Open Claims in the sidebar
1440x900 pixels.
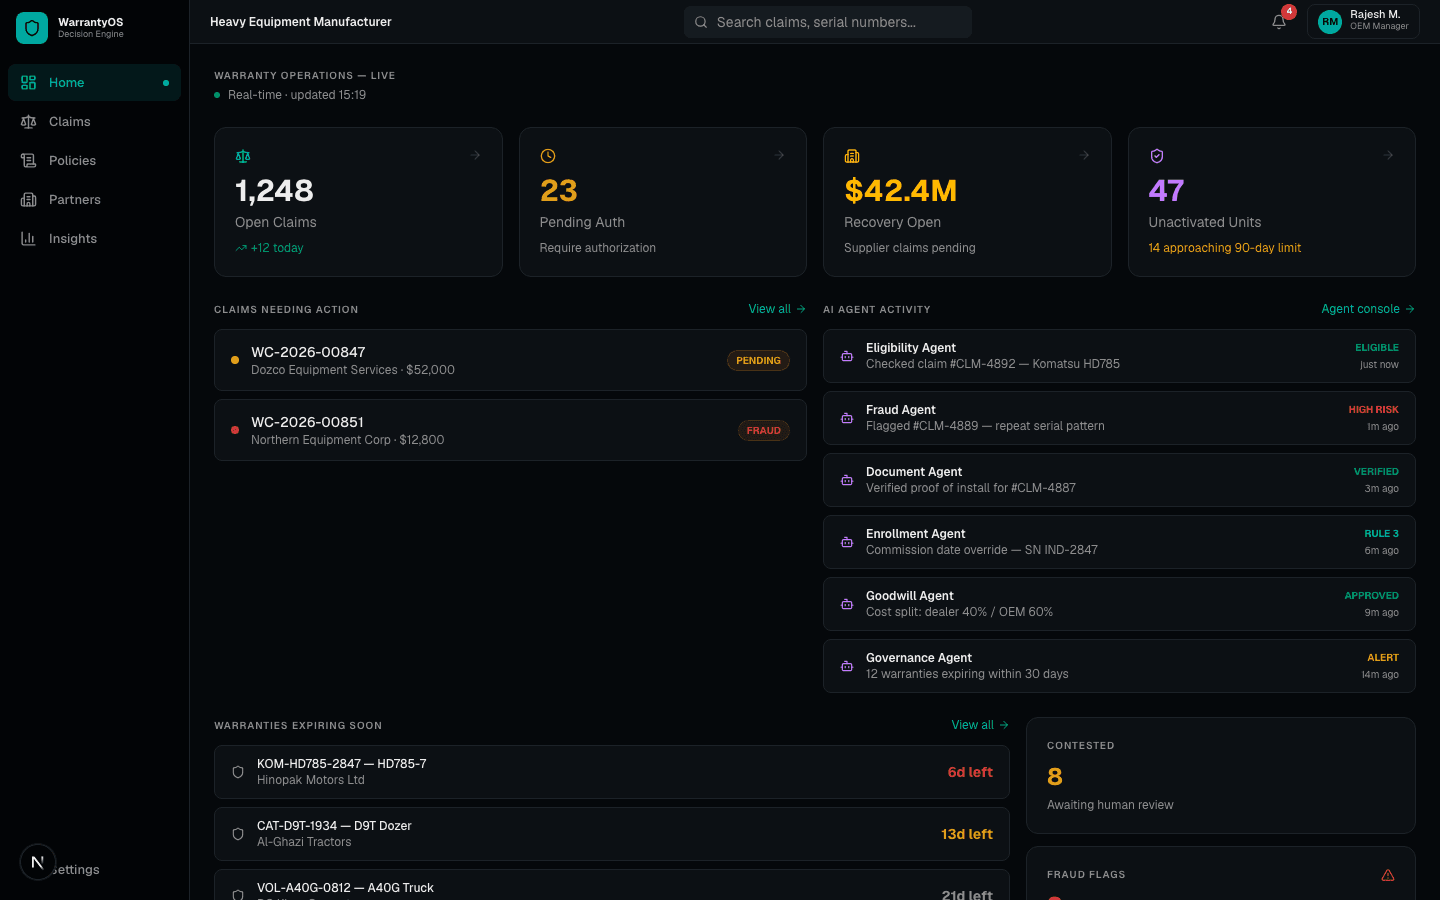[94, 122]
